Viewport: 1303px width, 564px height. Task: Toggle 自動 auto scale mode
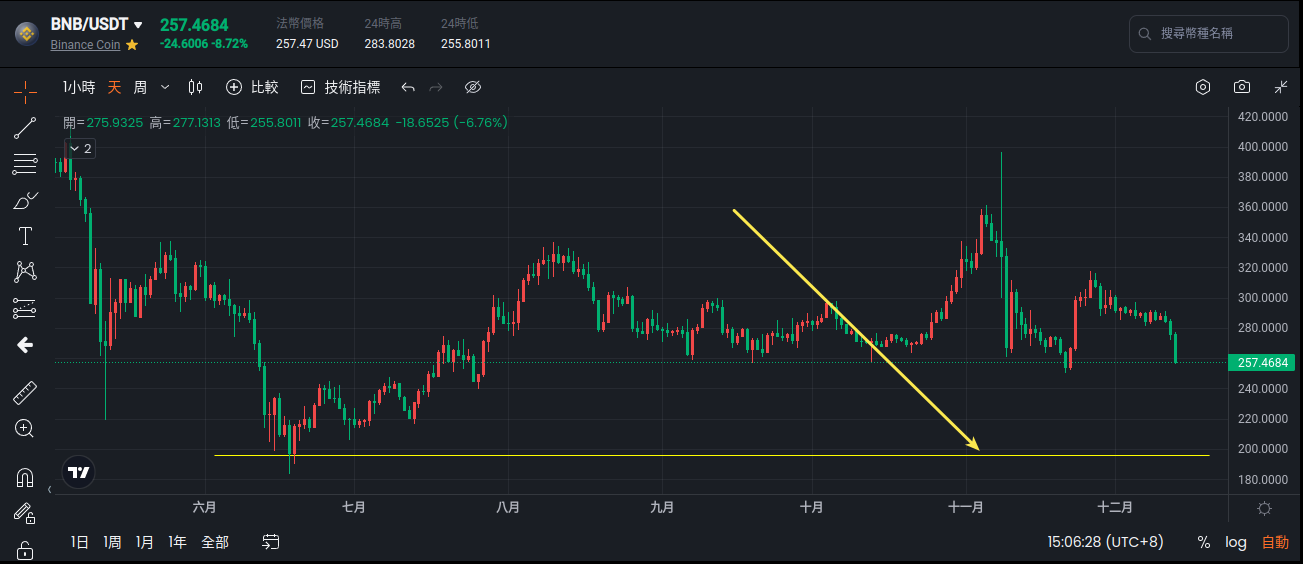click(1275, 542)
